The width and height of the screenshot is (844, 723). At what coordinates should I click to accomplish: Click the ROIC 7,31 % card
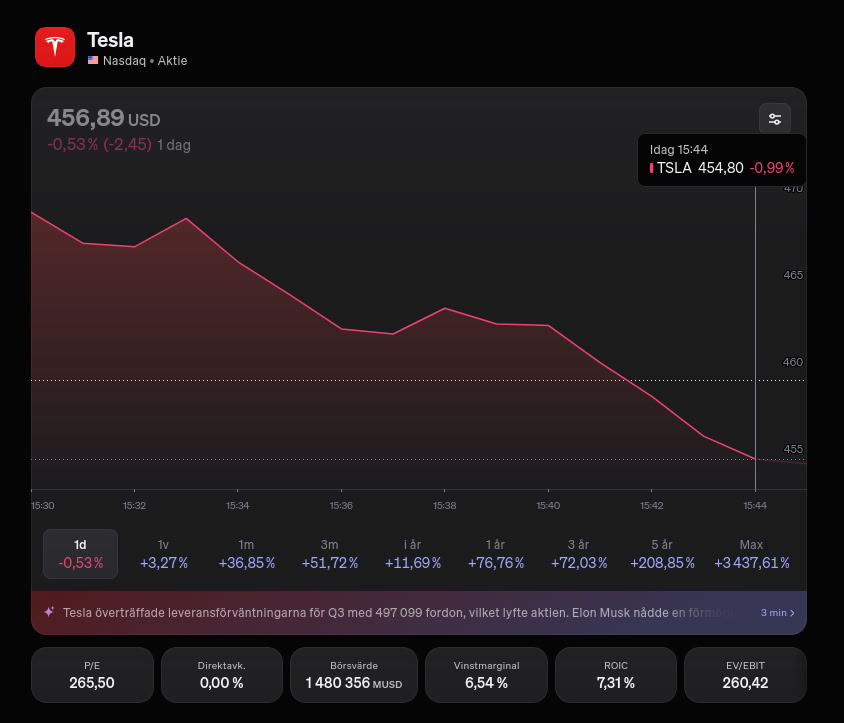615,675
